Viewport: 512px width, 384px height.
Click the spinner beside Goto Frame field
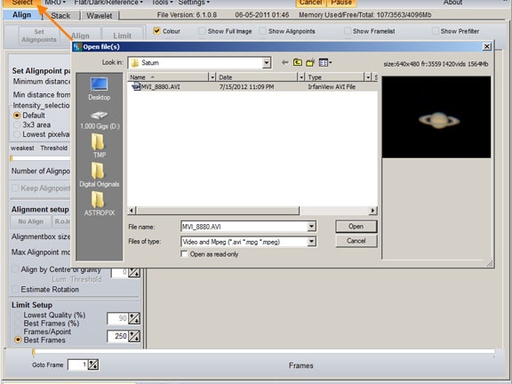93,365
